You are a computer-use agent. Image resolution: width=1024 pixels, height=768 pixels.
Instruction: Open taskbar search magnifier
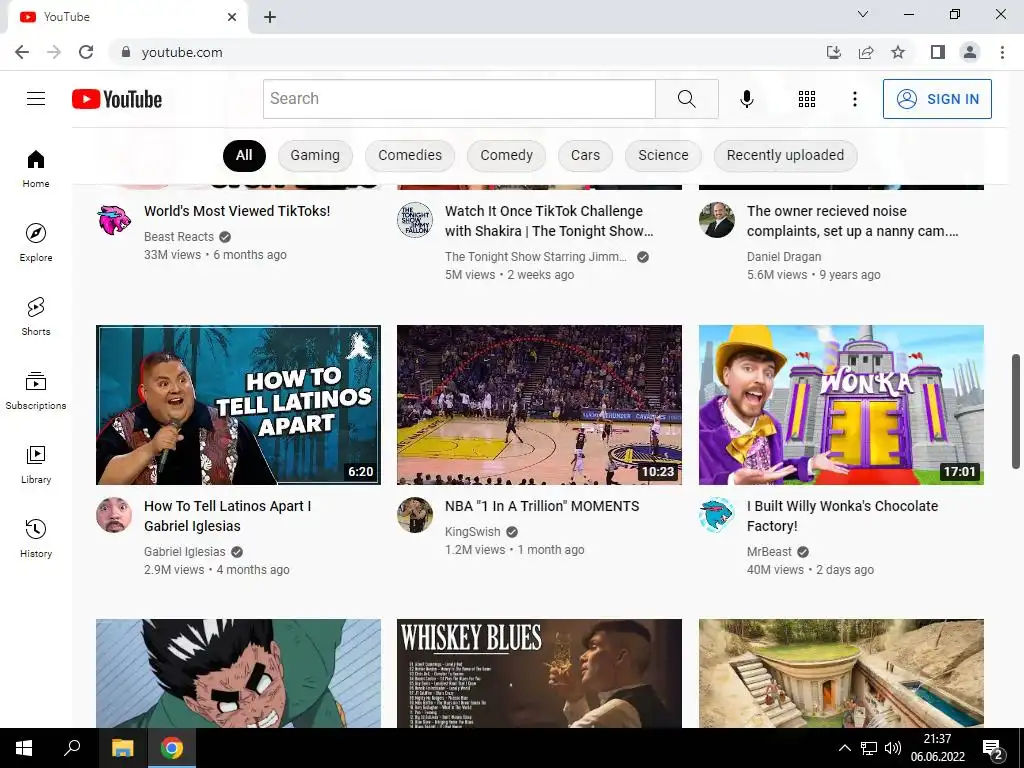click(x=72, y=748)
